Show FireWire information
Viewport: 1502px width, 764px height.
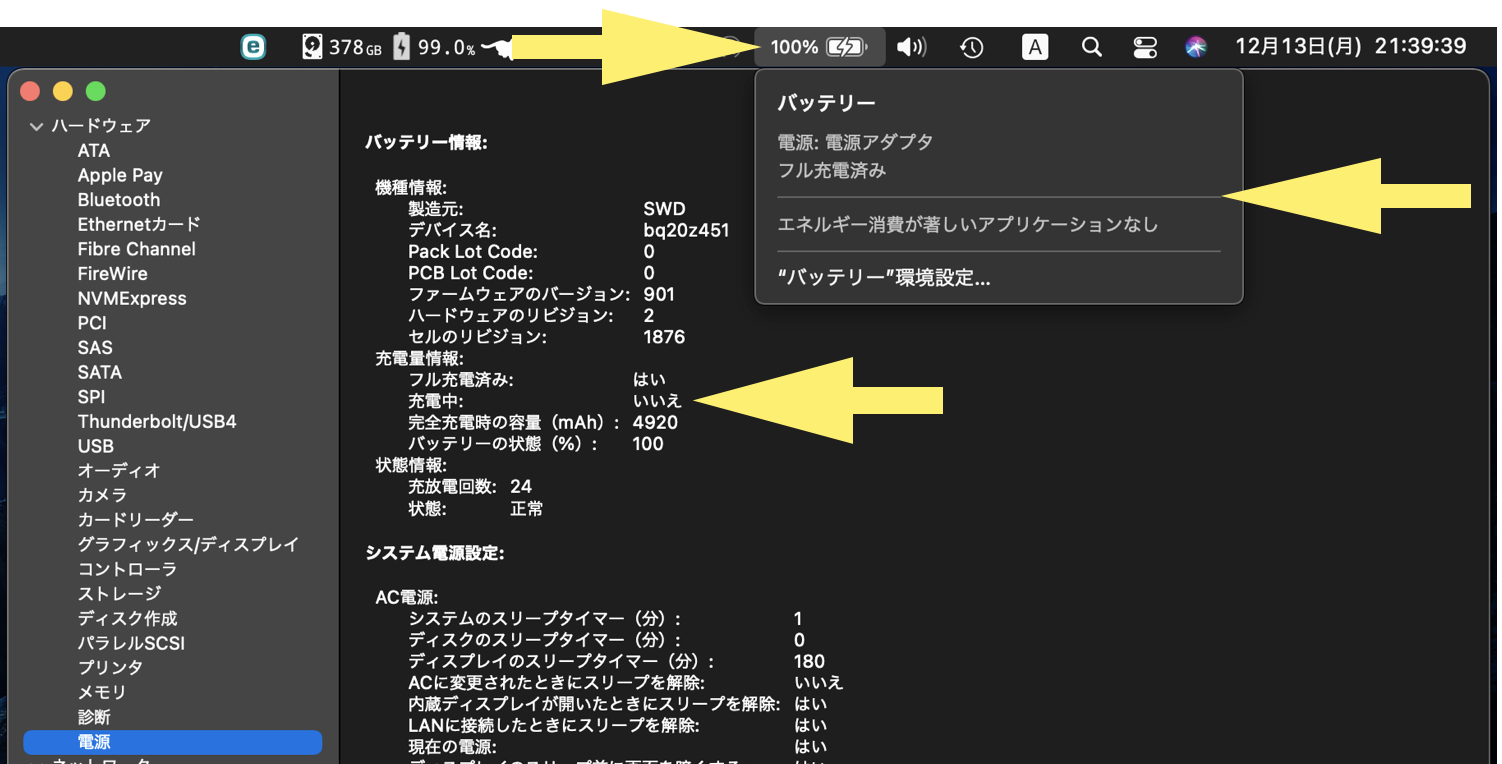[x=113, y=274]
